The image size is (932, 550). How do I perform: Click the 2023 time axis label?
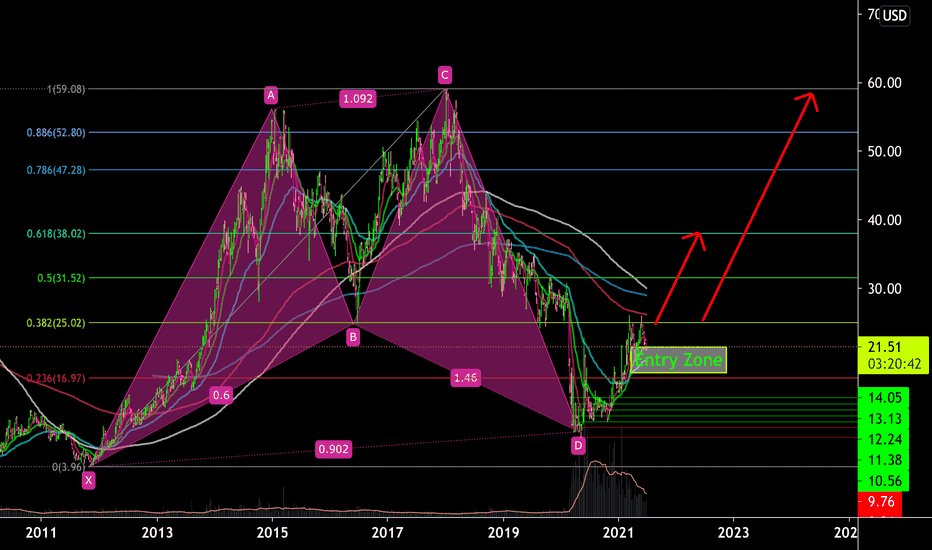pos(733,533)
